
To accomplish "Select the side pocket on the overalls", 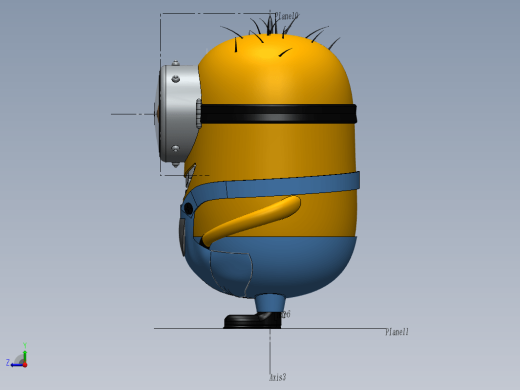I will [x=231, y=273].
